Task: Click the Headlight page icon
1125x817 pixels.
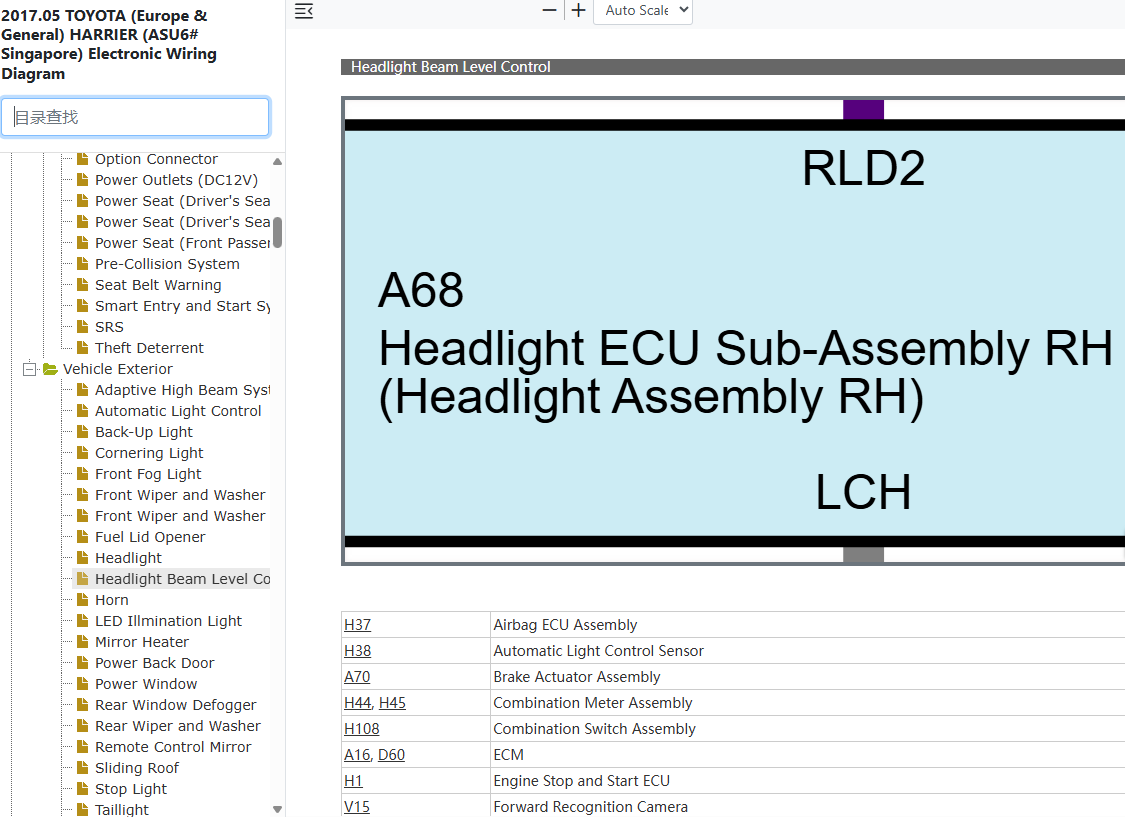Action: coord(83,557)
